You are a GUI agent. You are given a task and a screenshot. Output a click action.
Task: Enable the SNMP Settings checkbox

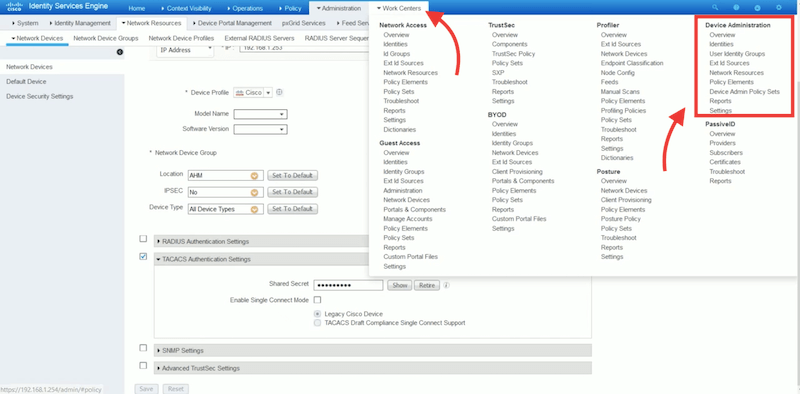coord(143,348)
